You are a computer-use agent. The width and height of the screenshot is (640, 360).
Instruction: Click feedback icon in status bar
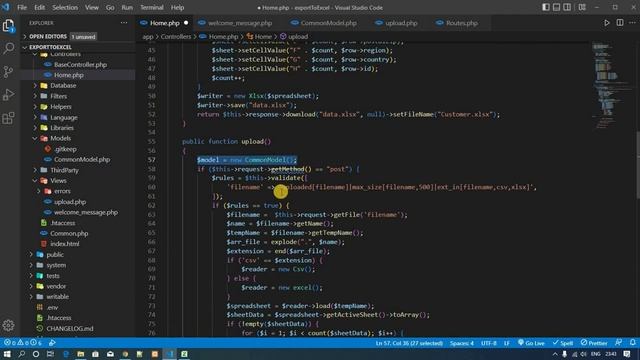[x=619, y=343]
